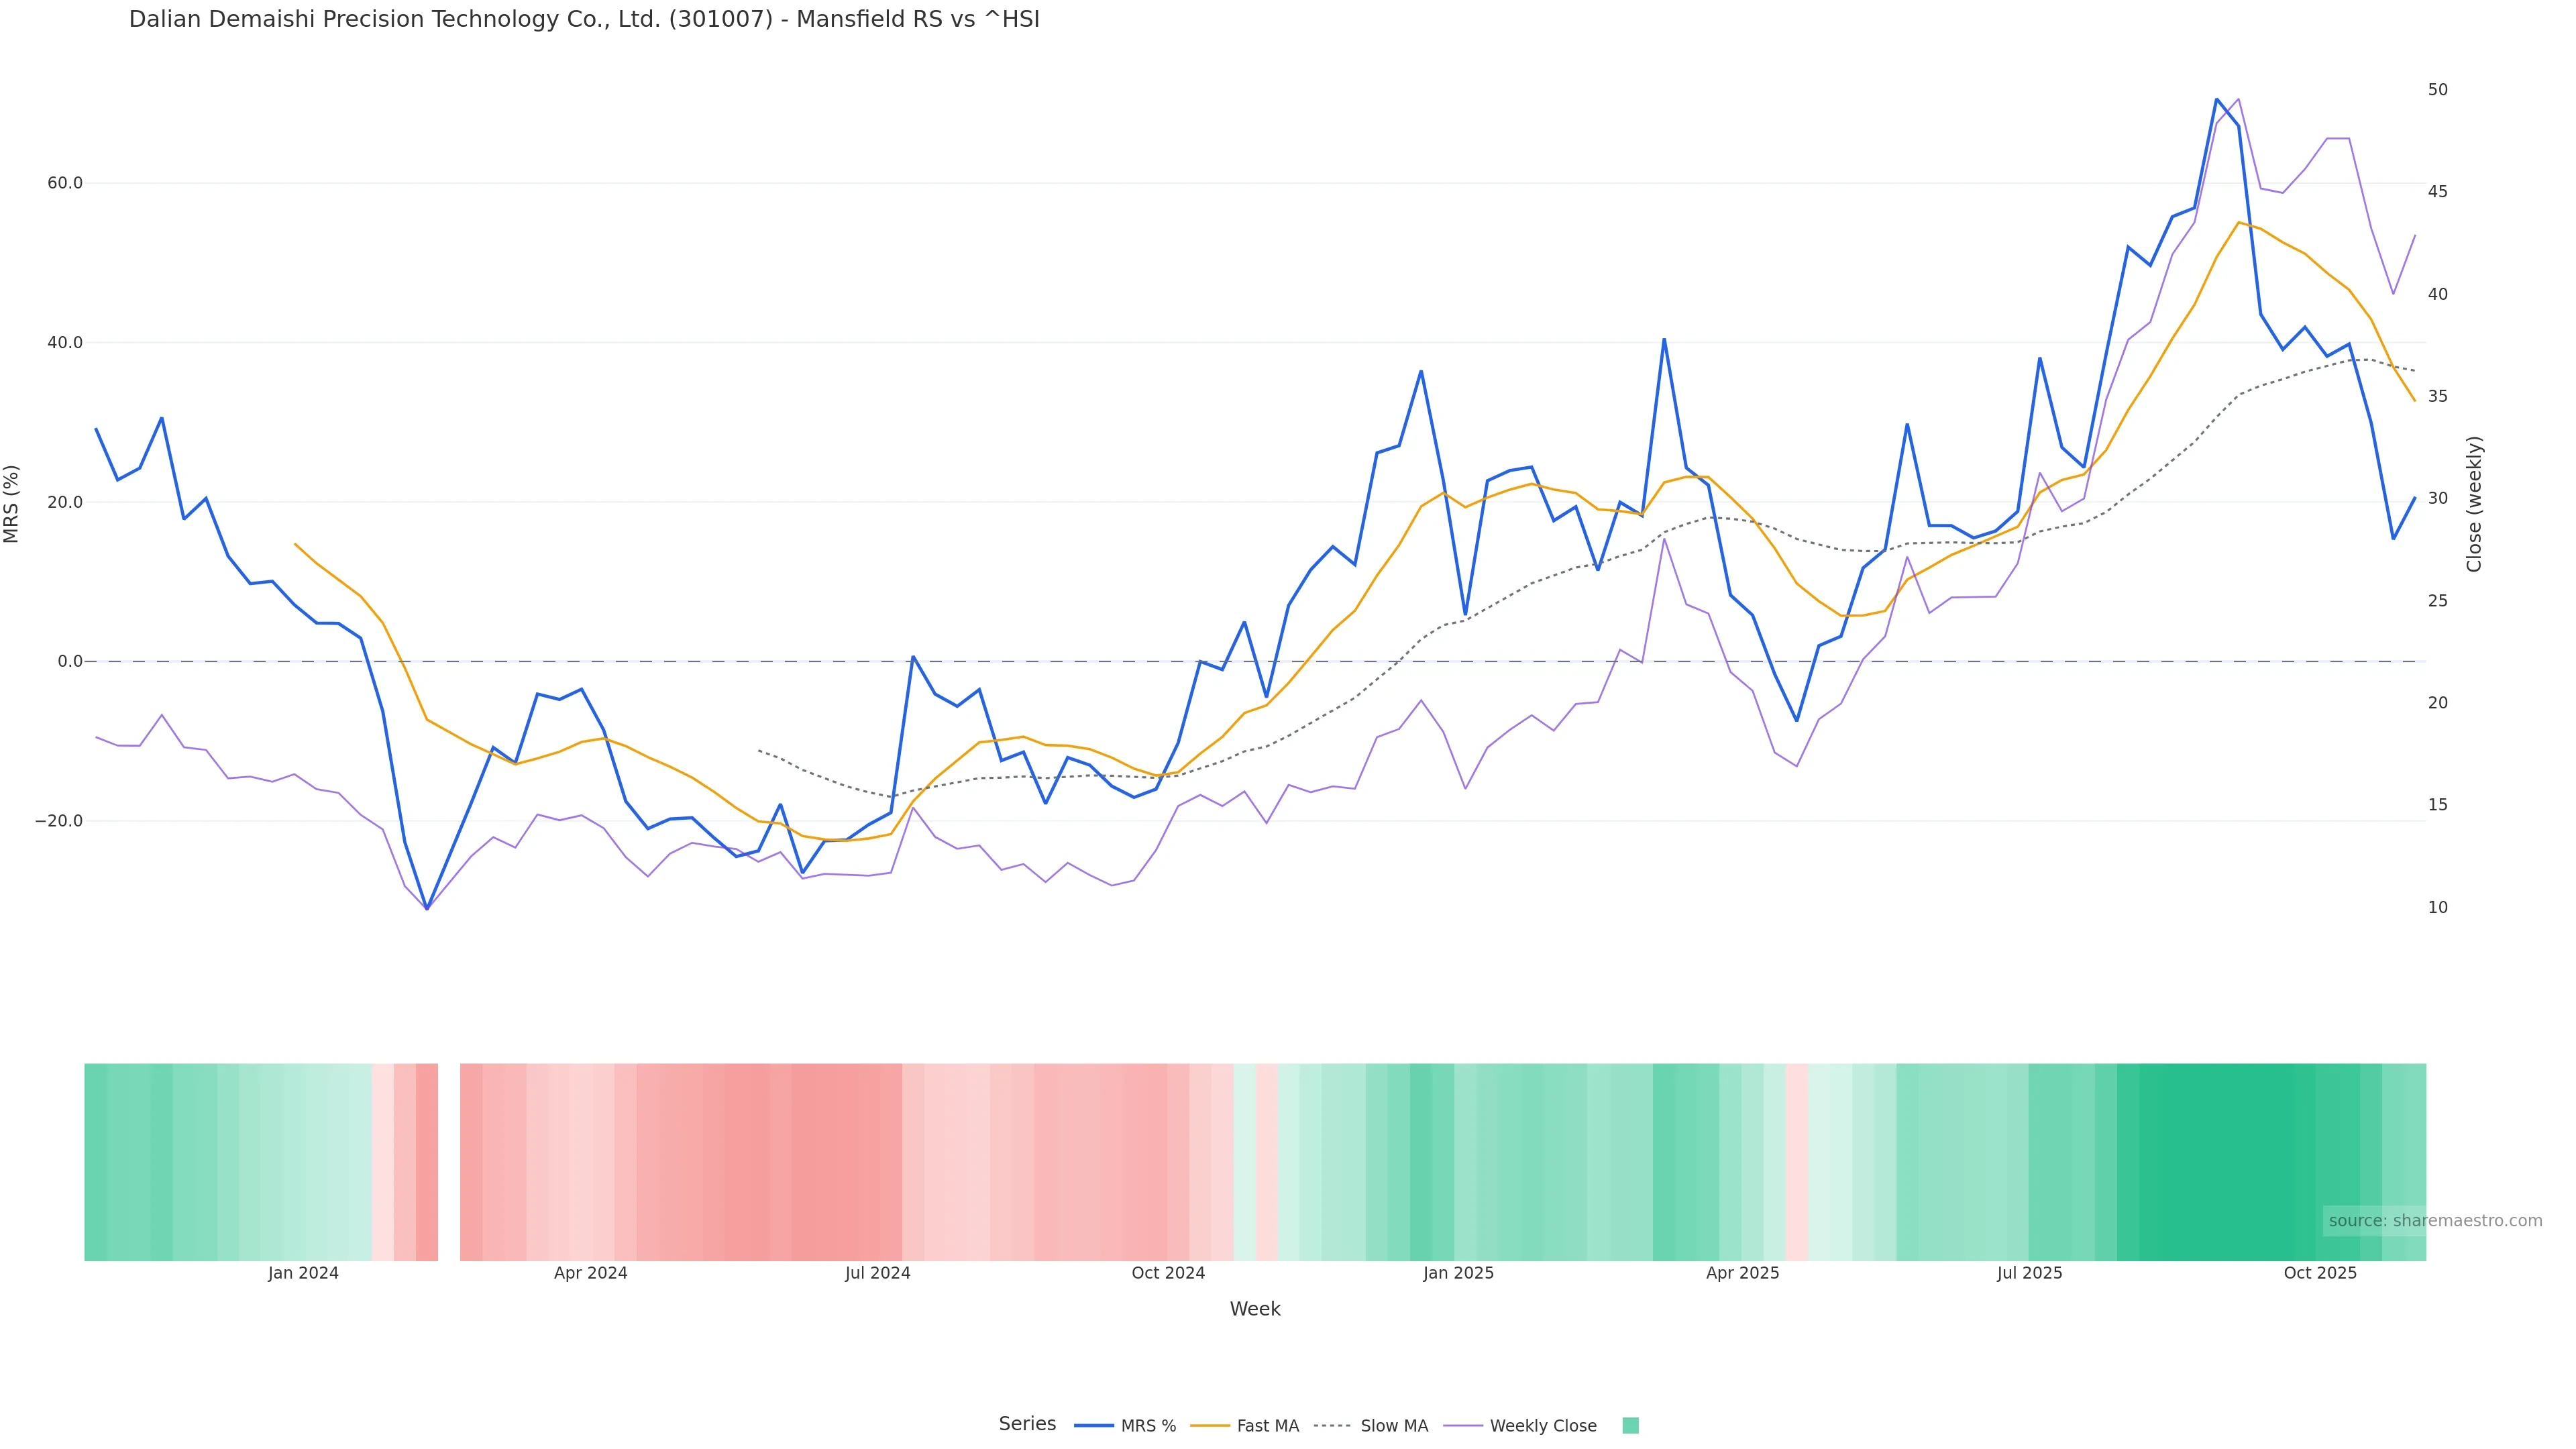Click the MRS (%) left axis title
Screen dimensions: 2576x1449
[12, 504]
